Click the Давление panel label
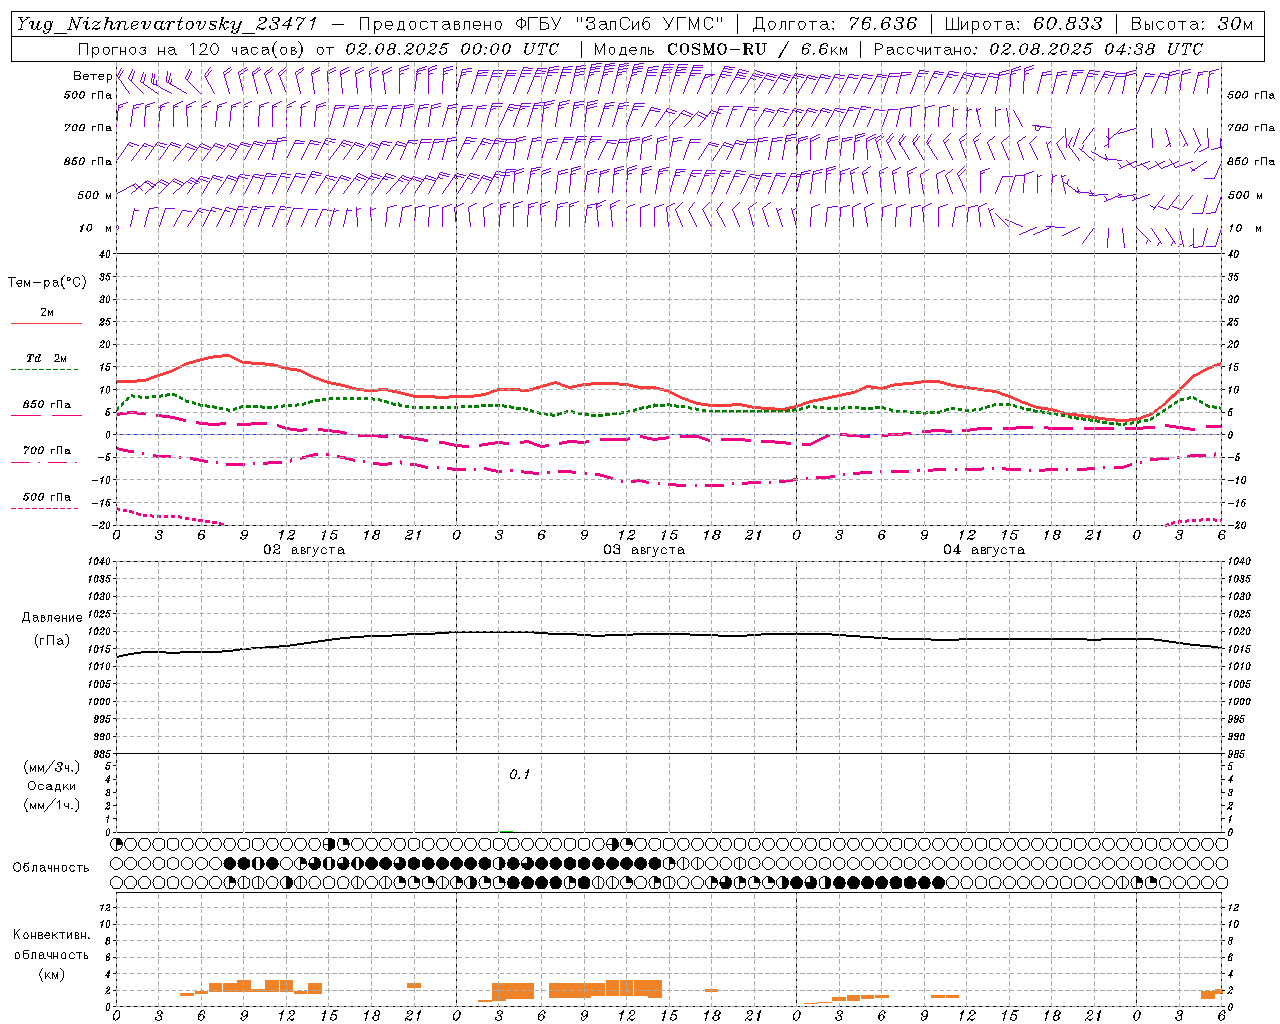Image resolution: width=1280 pixels, height=1024 pixels. click(x=52, y=618)
